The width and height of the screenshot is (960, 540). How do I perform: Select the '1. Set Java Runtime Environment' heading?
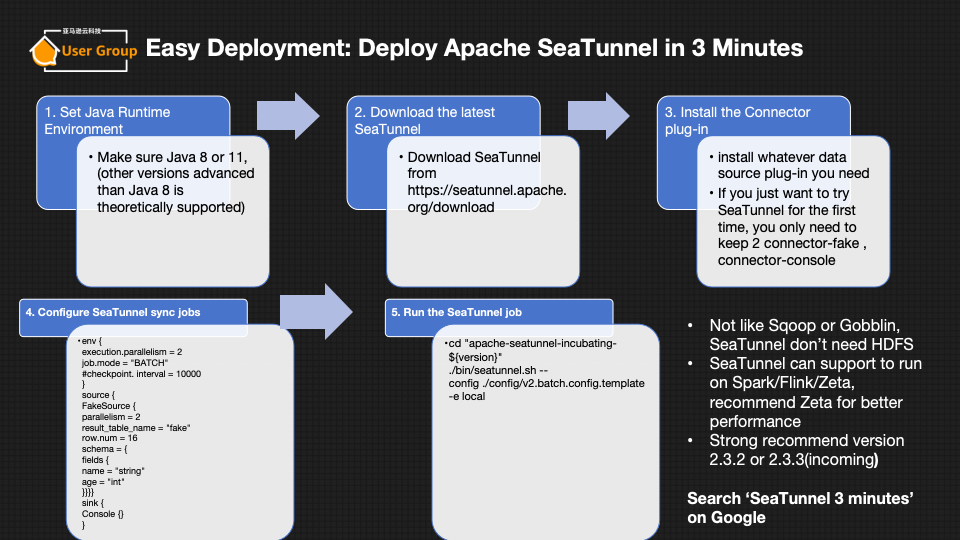pos(107,121)
